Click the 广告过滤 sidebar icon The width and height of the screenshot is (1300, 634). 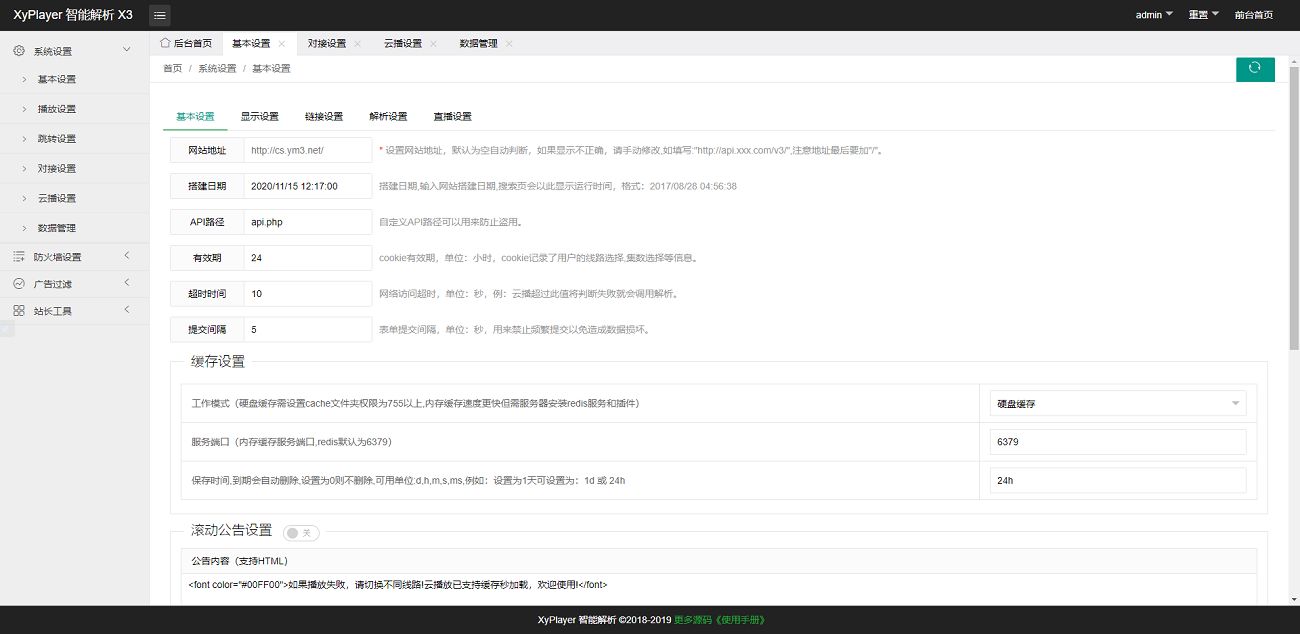[x=19, y=284]
